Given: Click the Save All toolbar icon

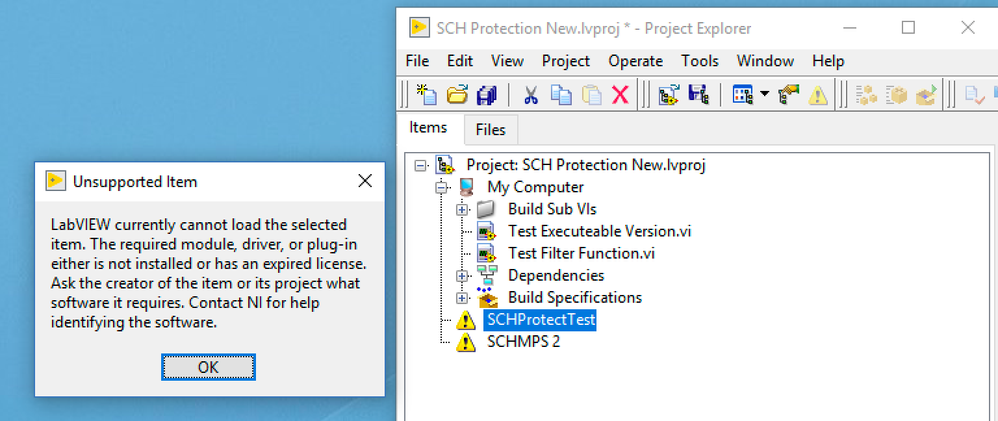Looking at the screenshot, I should (x=487, y=95).
